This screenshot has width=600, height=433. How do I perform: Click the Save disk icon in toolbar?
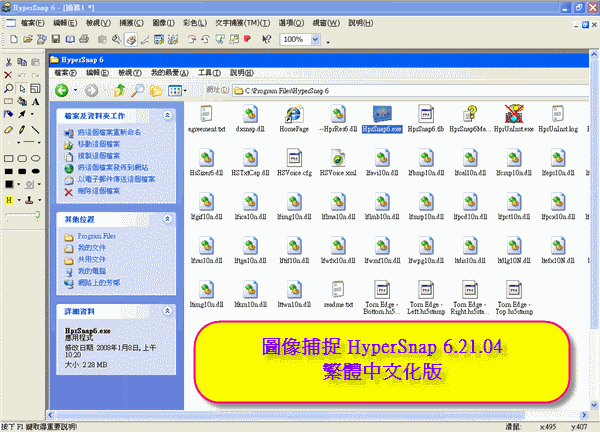(55, 39)
